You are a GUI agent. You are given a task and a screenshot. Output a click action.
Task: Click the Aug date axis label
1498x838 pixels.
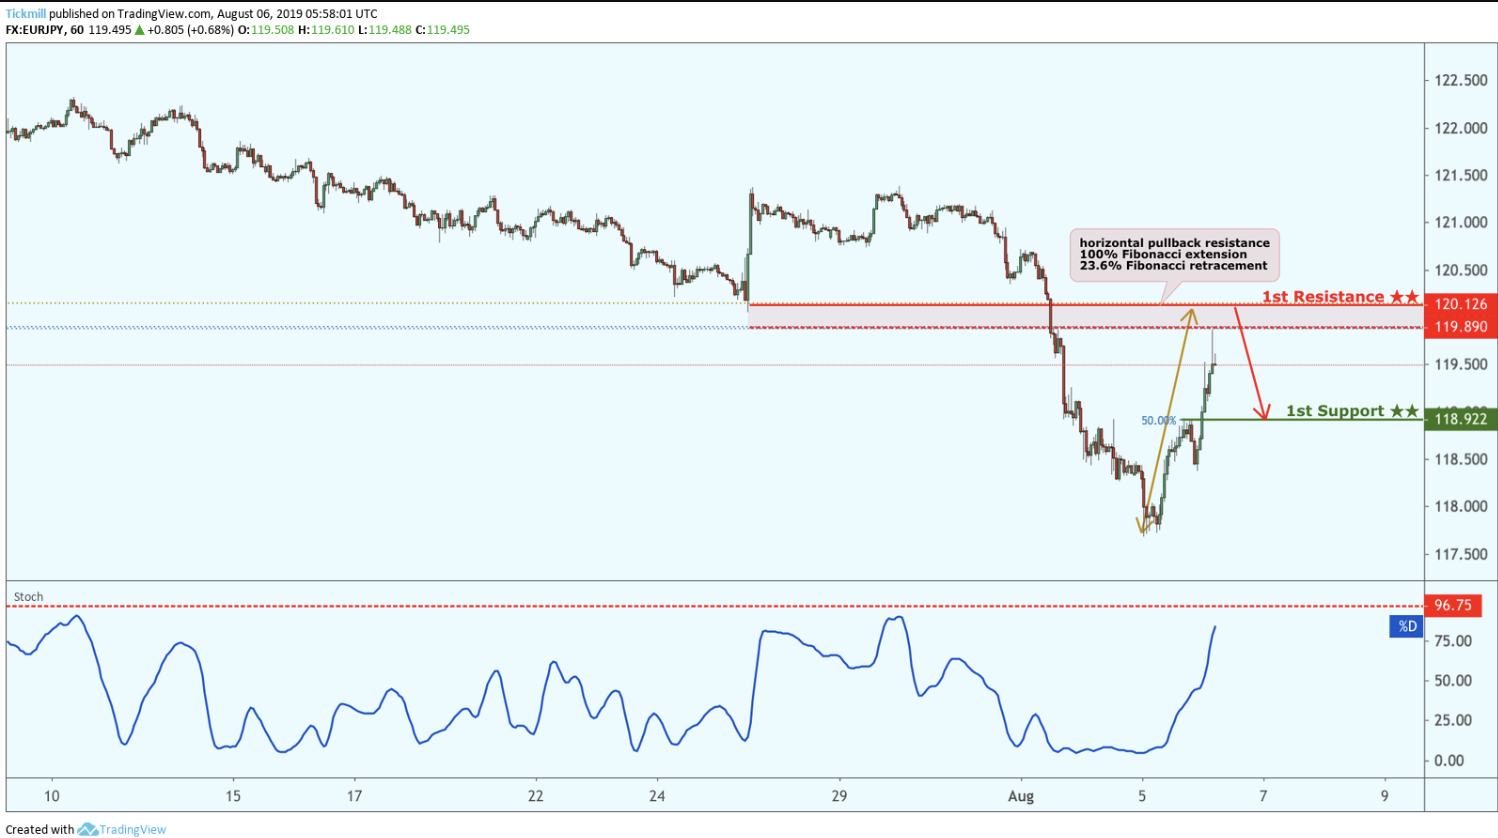click(1021, 796)
